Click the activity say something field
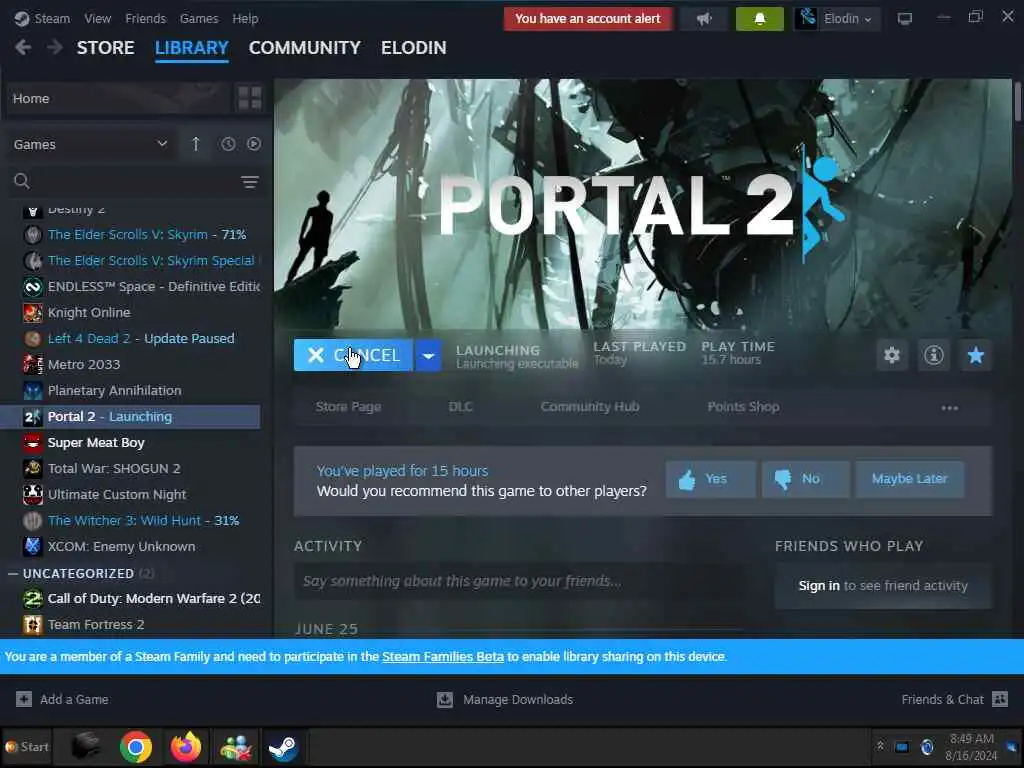The width and height of the screenshot is (1024, 768). 519,581
